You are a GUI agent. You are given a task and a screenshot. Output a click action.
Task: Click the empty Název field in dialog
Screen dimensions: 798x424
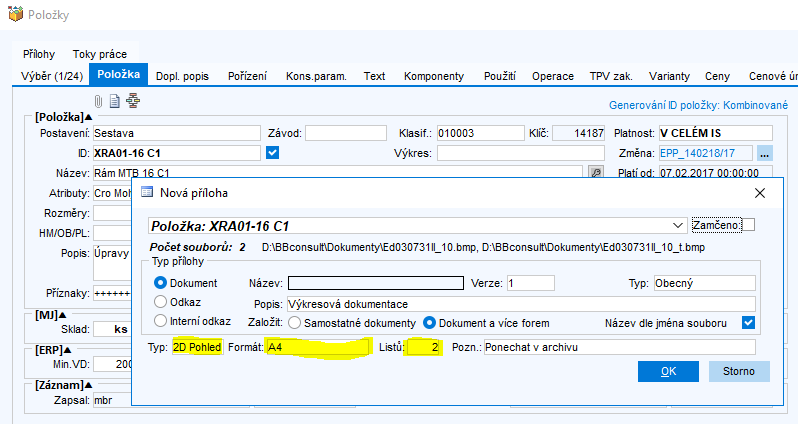tap(376, 283)
